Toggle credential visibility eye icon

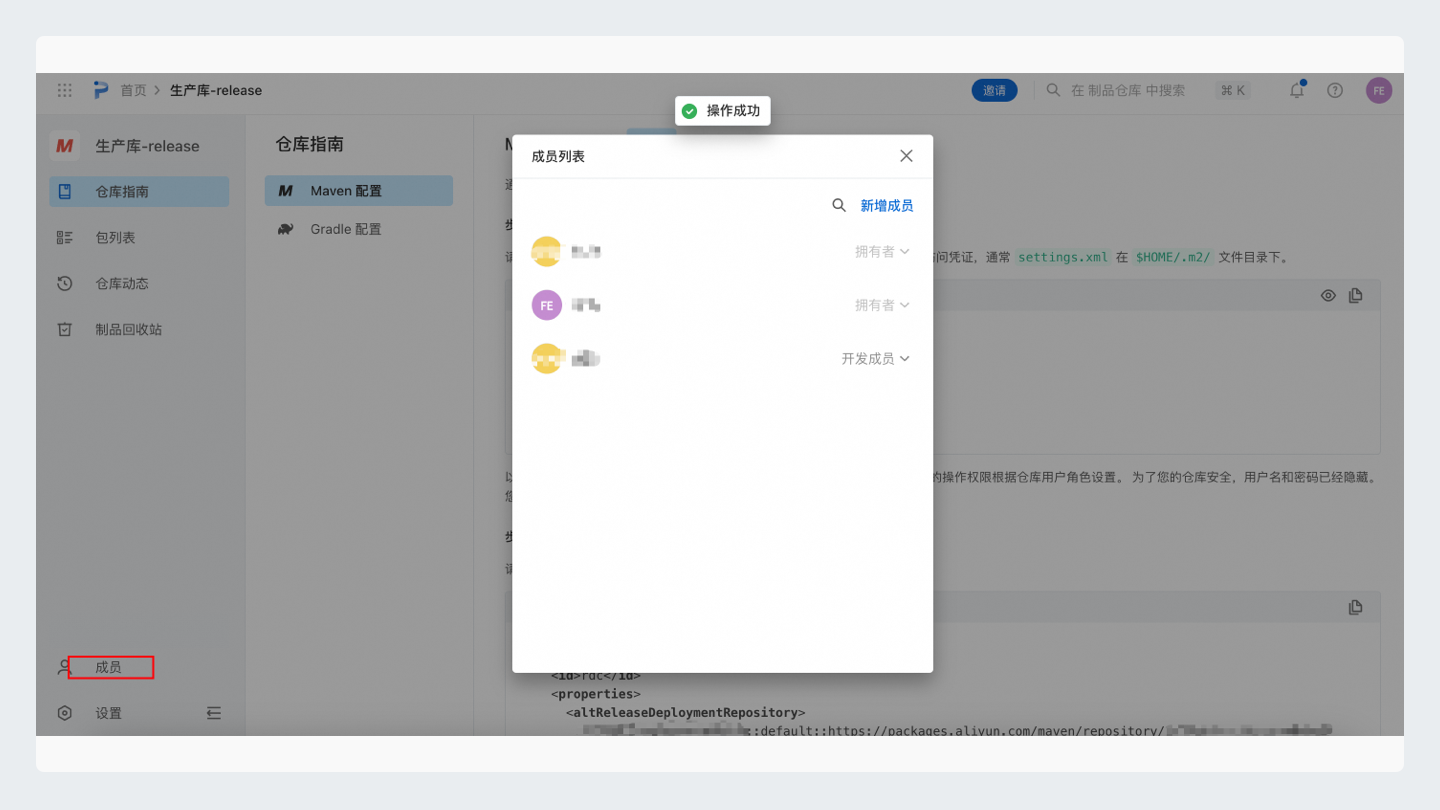click(x=1328, y=296)
